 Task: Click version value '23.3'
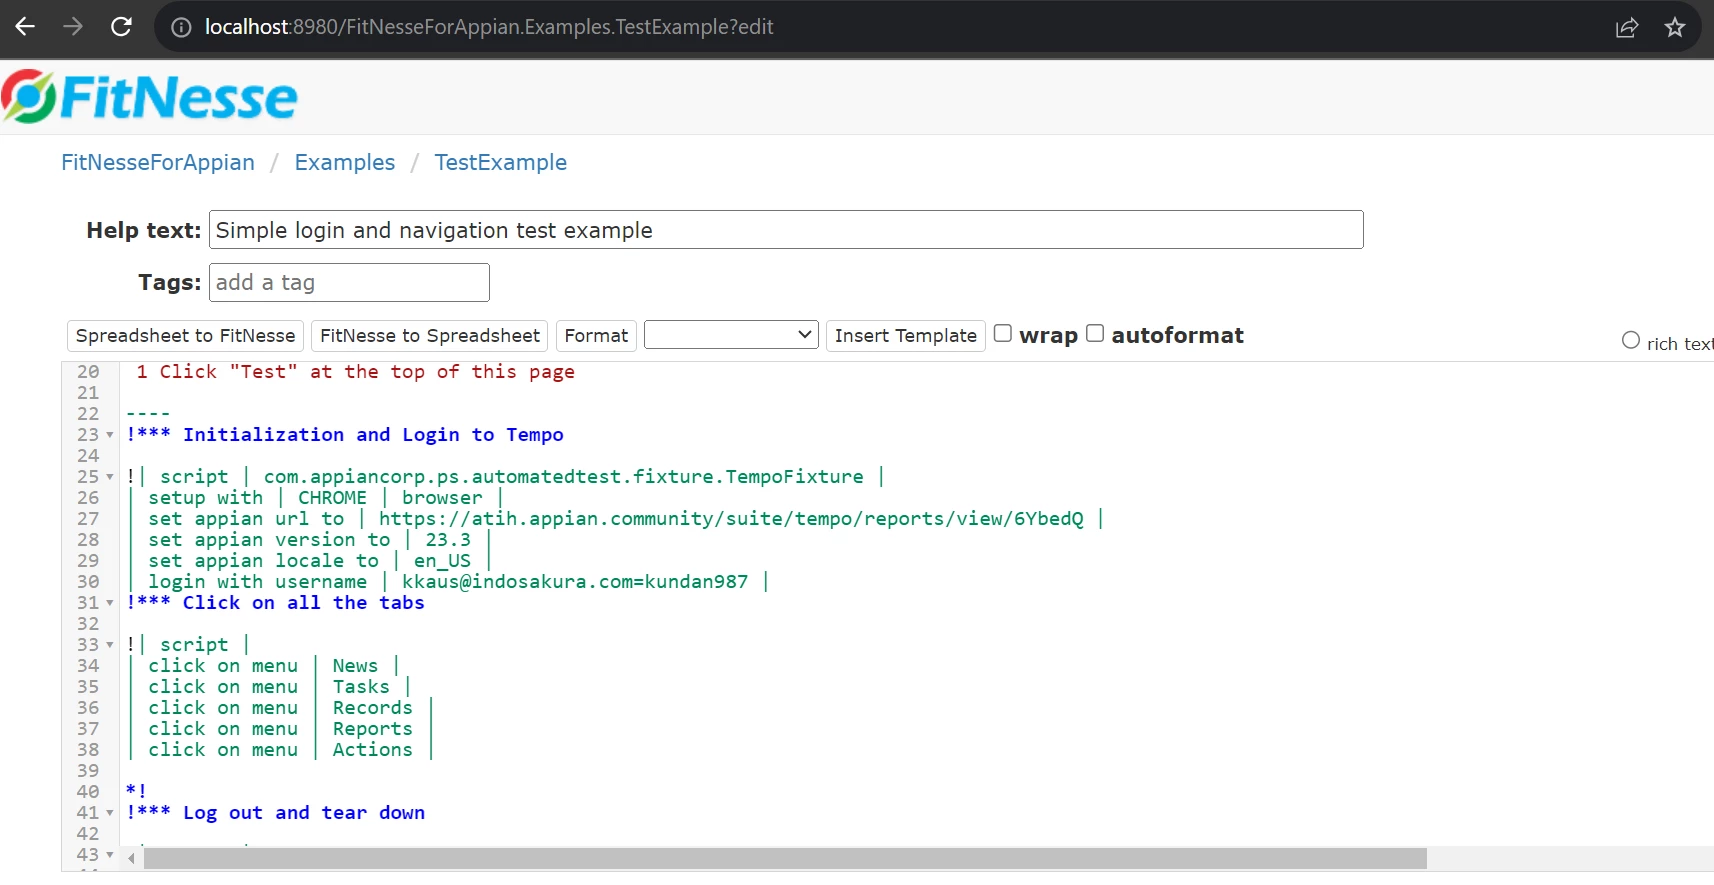click(x=448, y=540)
